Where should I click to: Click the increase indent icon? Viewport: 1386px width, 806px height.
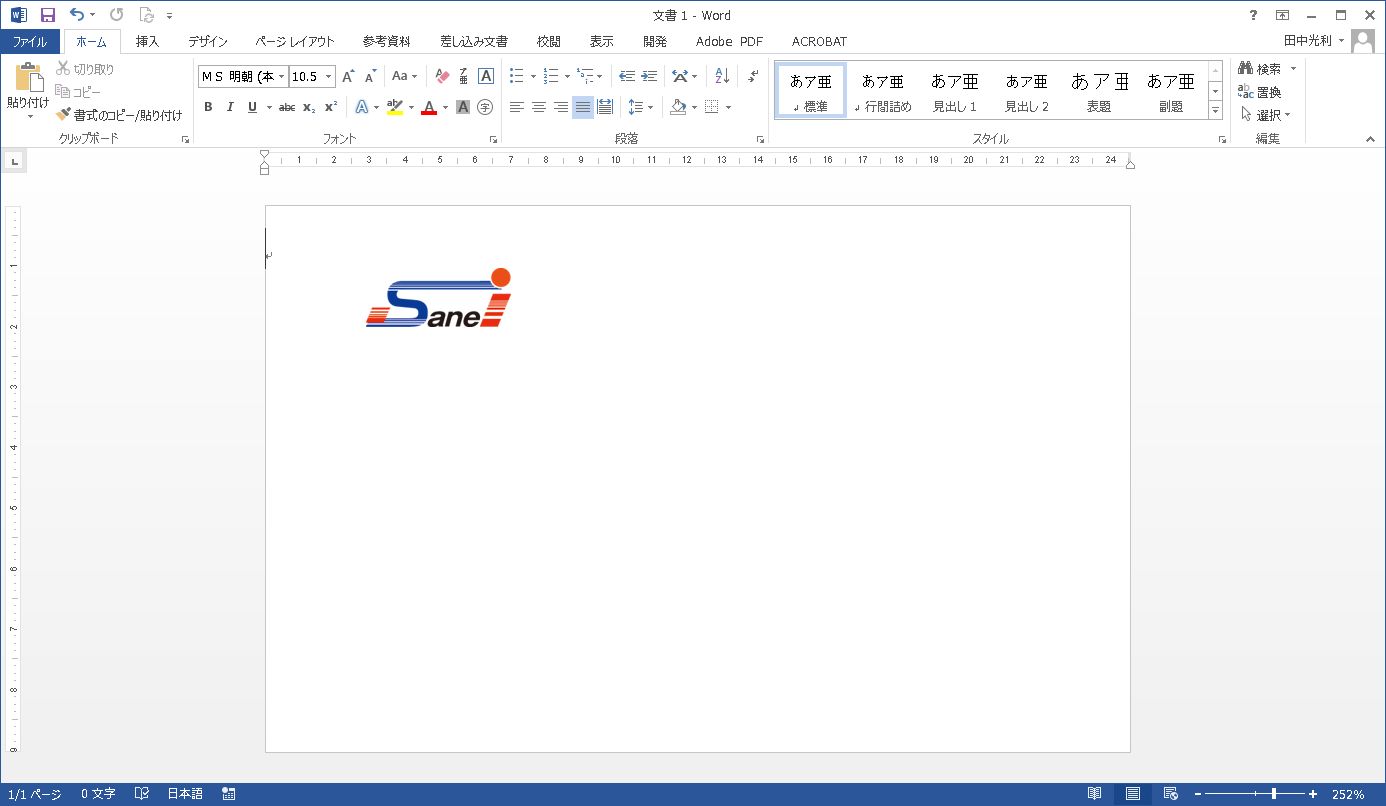point(649,76)
